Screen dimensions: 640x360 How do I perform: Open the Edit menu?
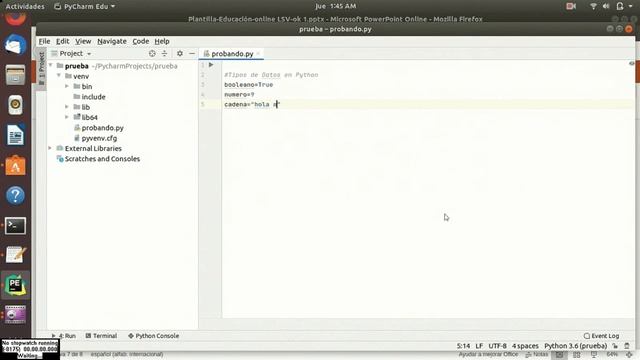tap(62, 41)
